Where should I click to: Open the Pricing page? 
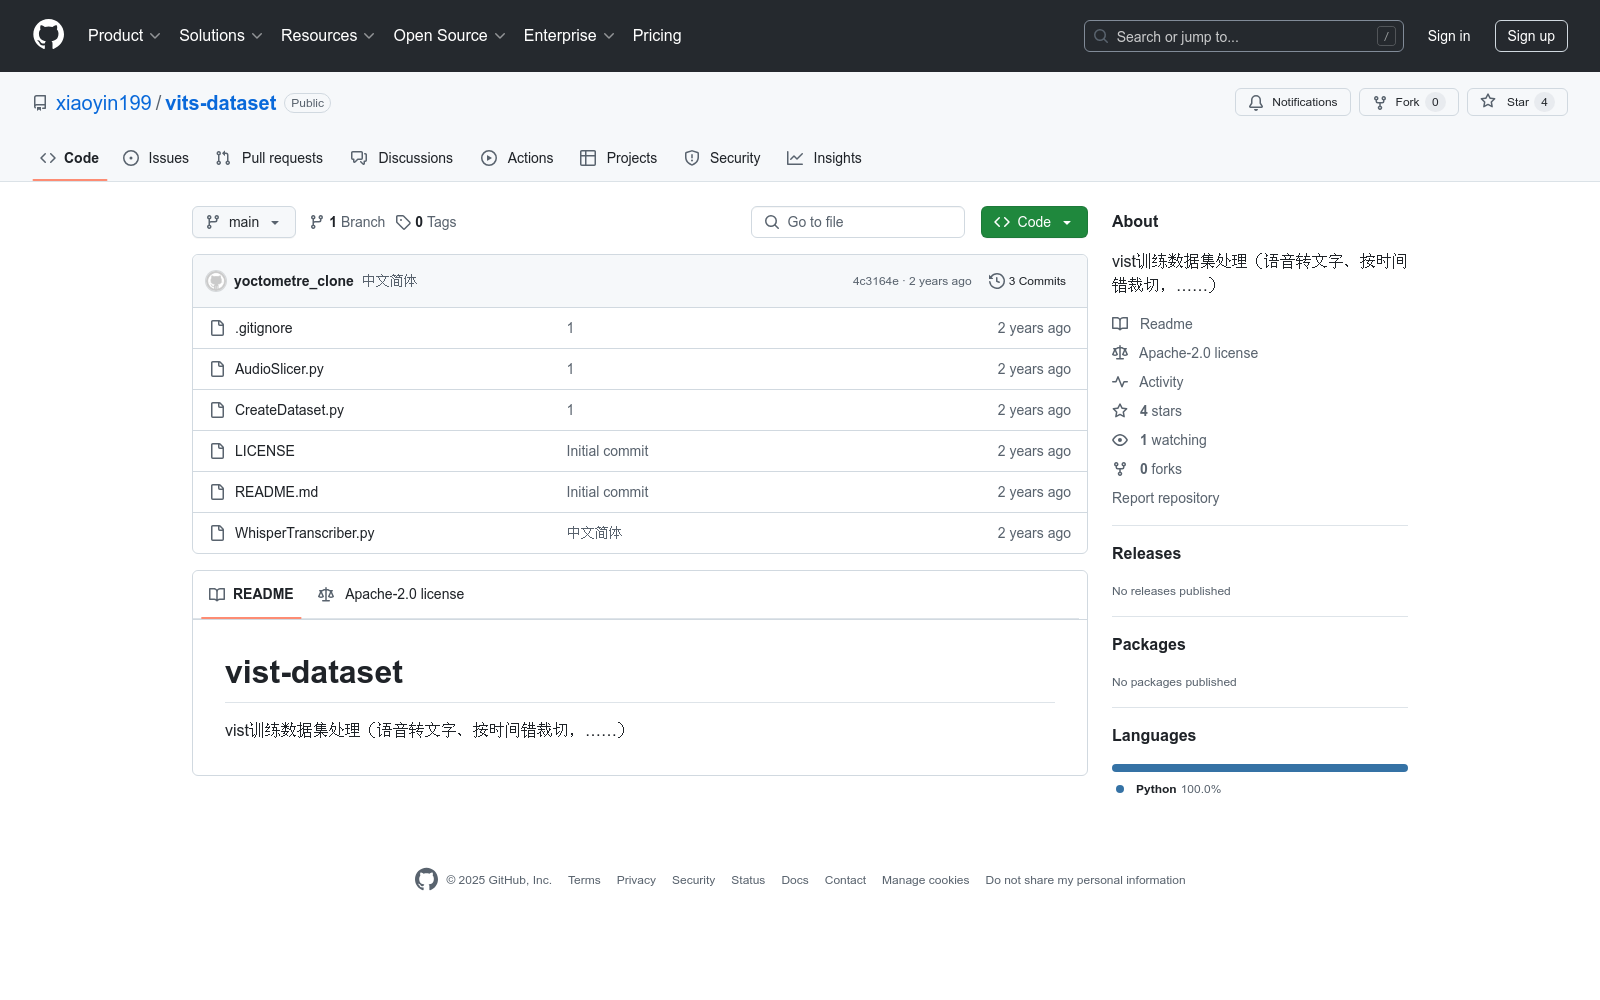click(x=657, y=36)
